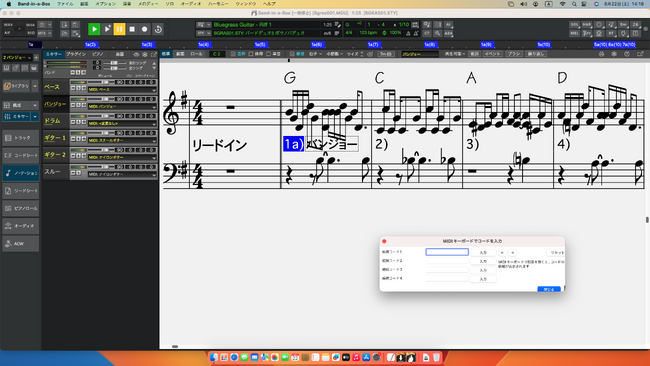This screenshot has height=366, width=650.
Task: Expand the MIDI instrument dropdown for ベース track
Action: [122, 90]
